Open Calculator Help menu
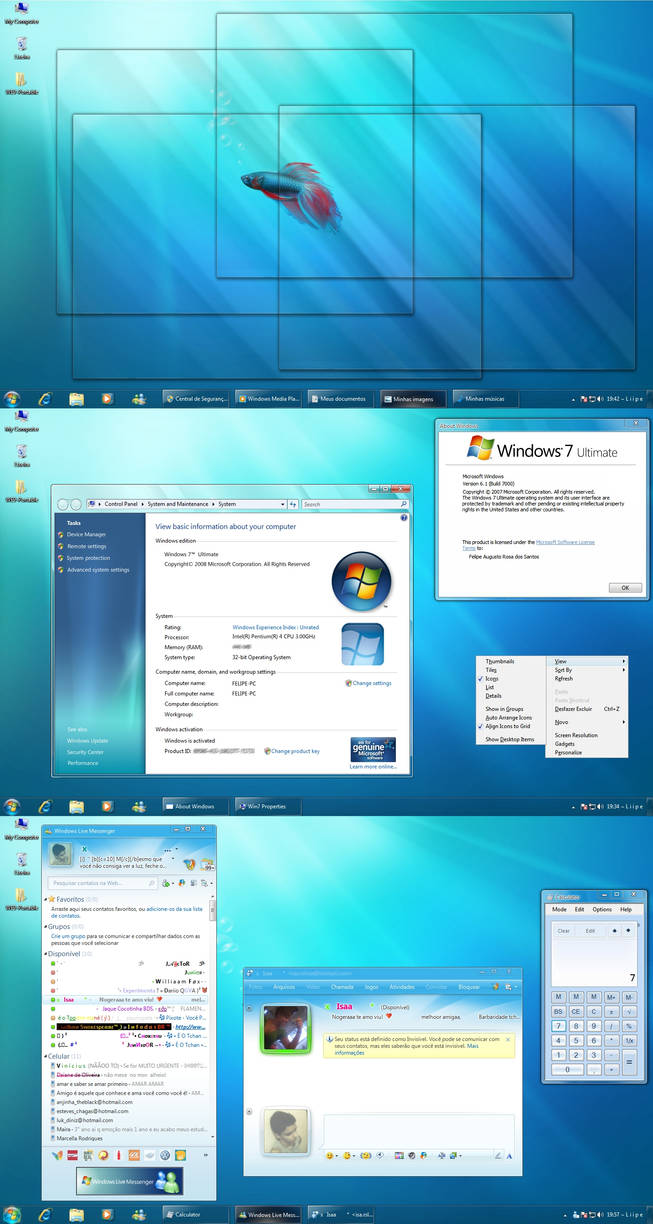This screenshot has width=653, height=1224. pyautogui.click(x=626, y=909)
